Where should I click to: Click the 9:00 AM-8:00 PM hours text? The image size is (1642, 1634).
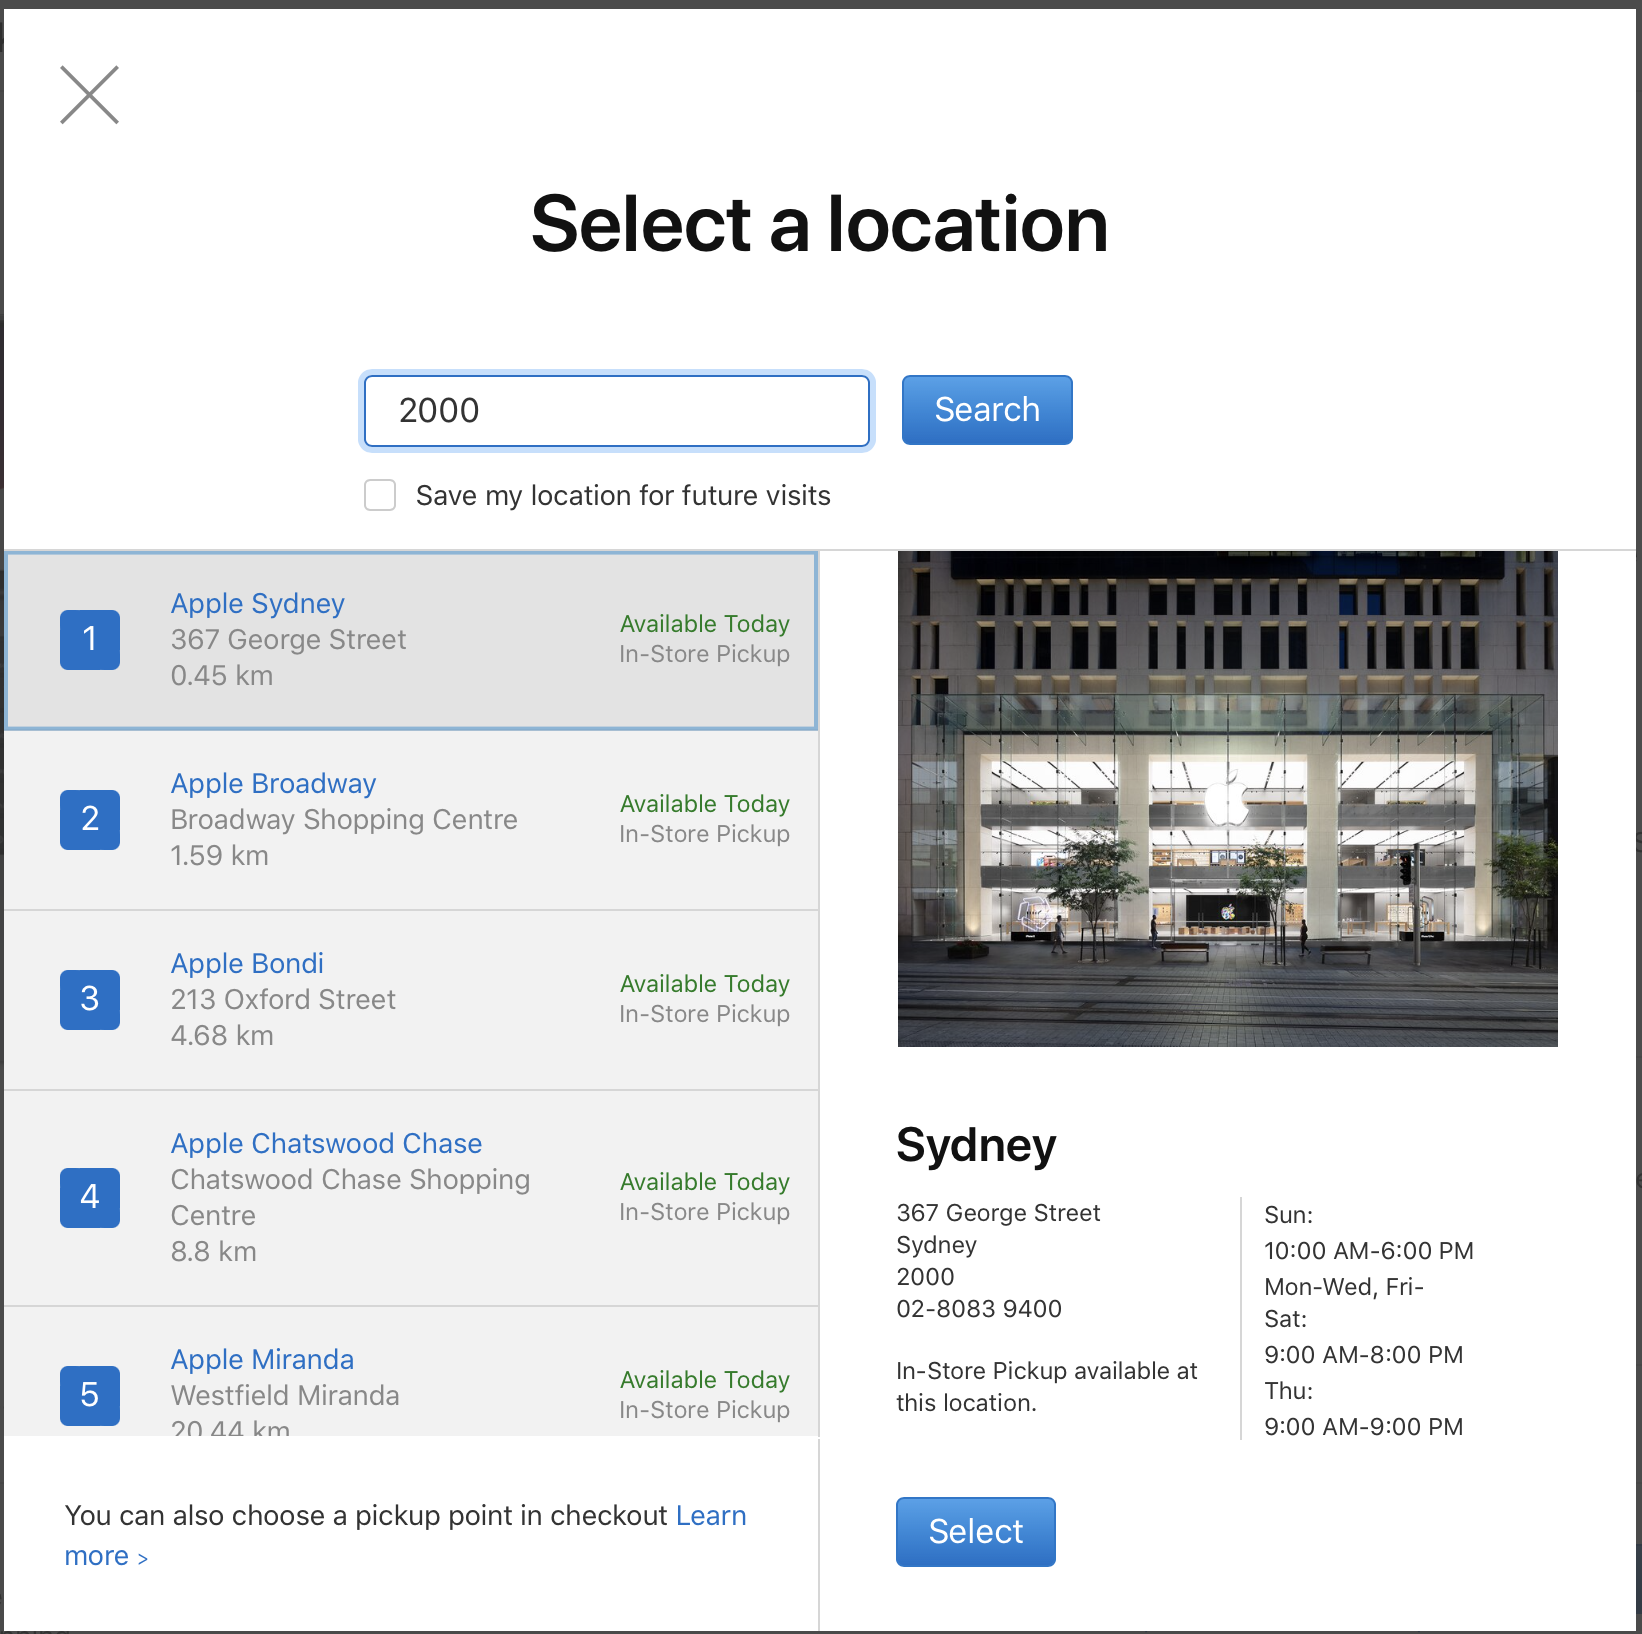[x=1364, y=1355]
